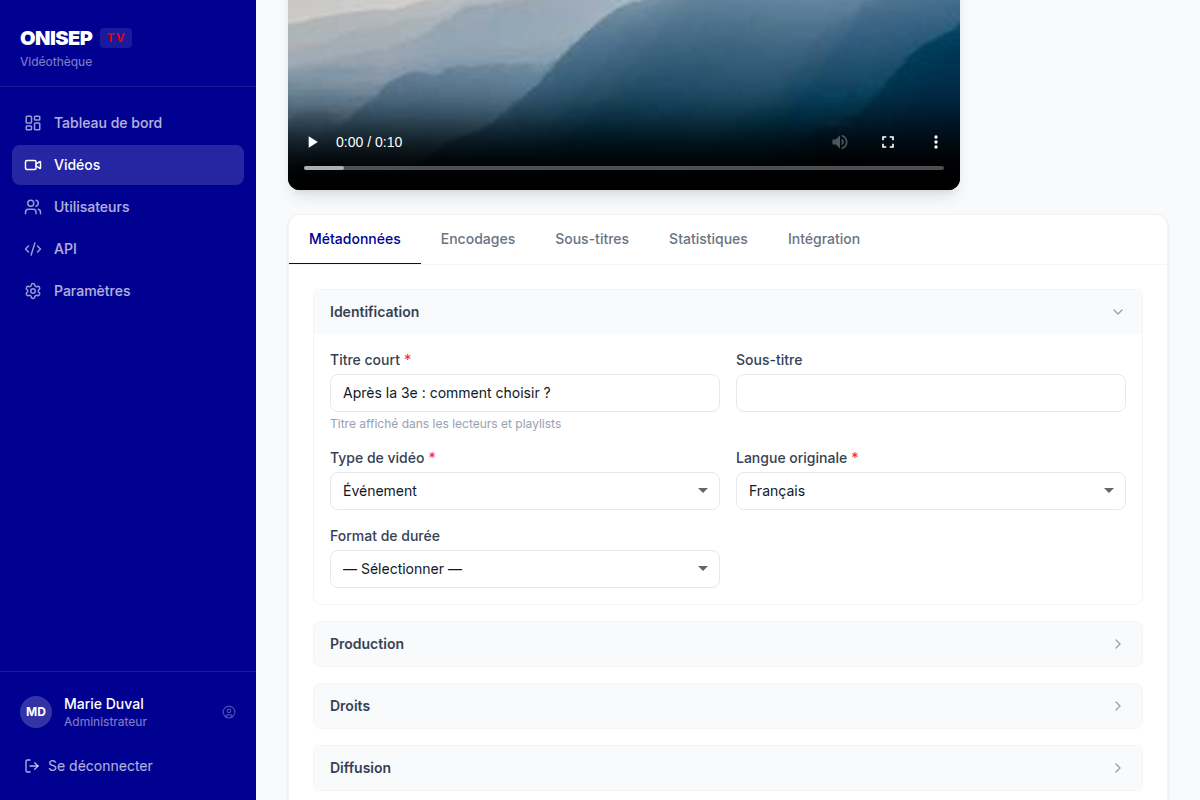Go to Tableau de bord

(x=128, y=123)
